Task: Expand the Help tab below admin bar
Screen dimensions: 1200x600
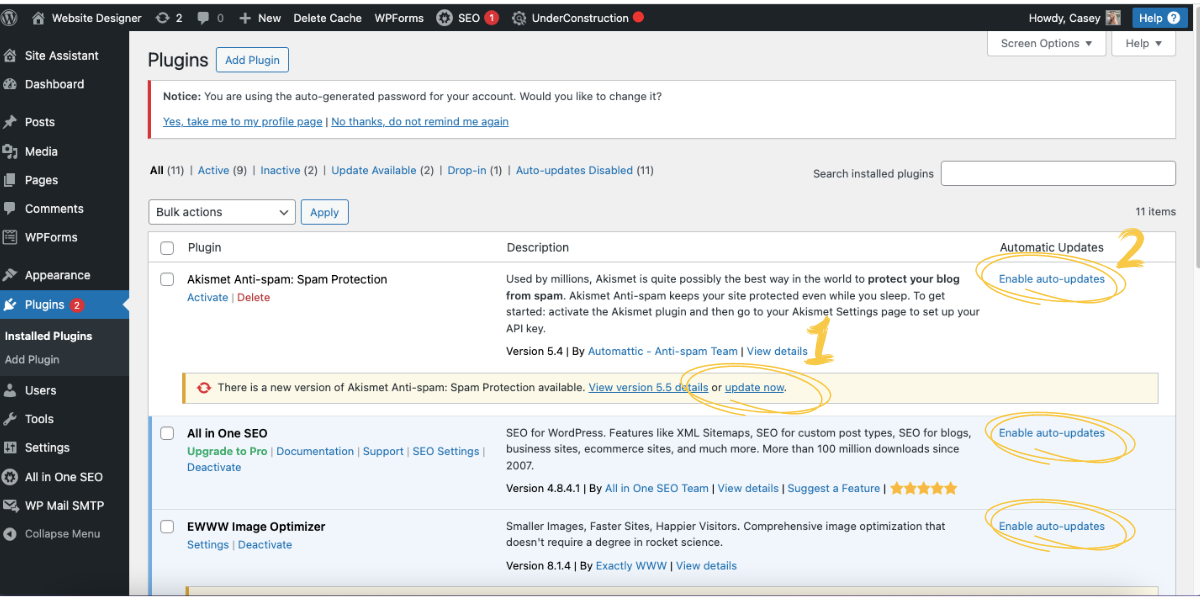Action: (1144, 43)
